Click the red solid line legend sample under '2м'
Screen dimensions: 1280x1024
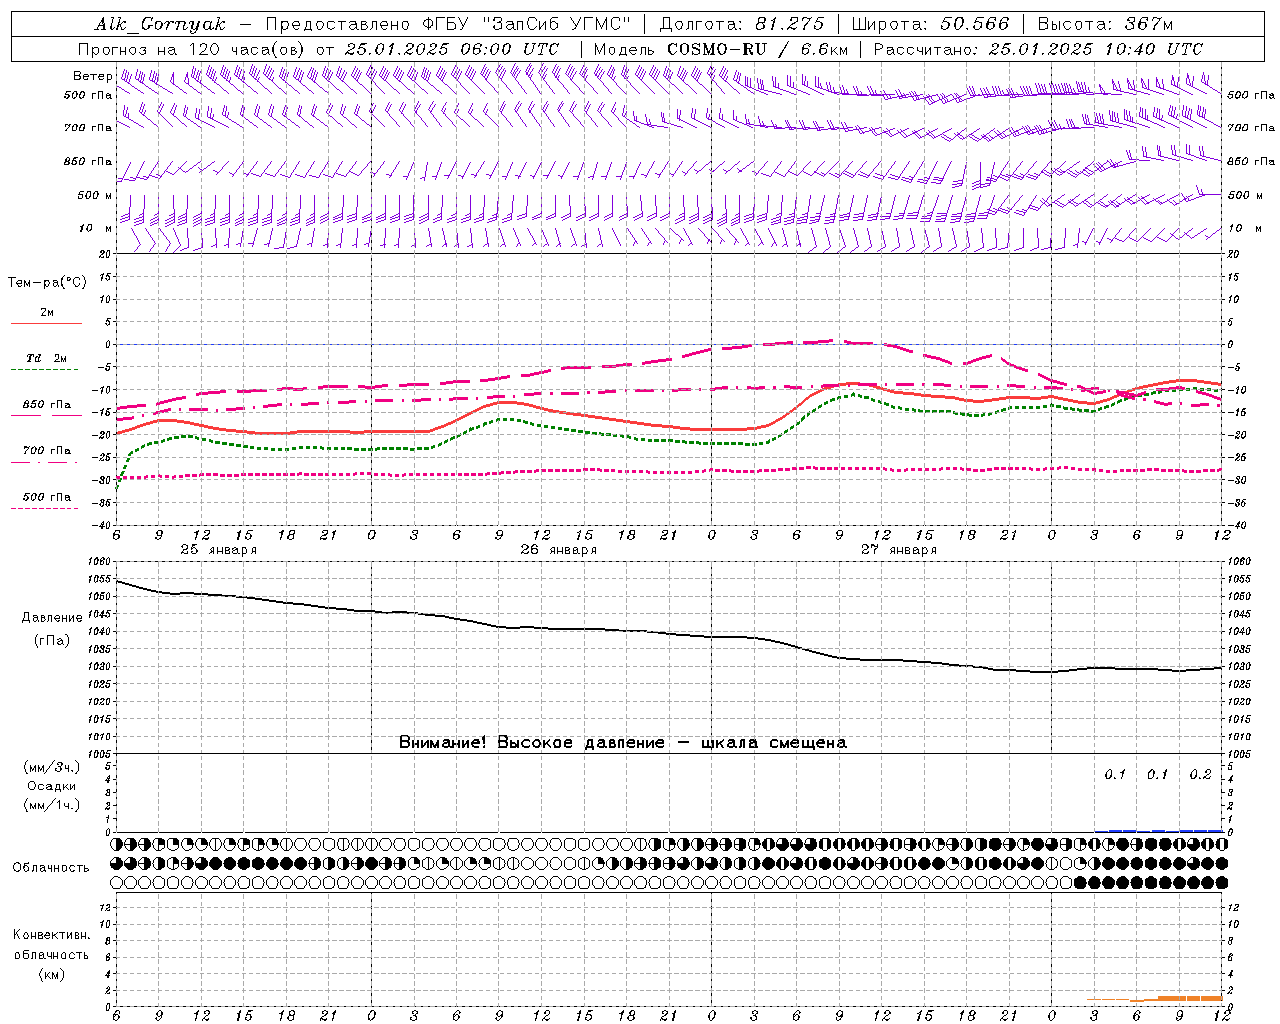(x=46, y=324)
